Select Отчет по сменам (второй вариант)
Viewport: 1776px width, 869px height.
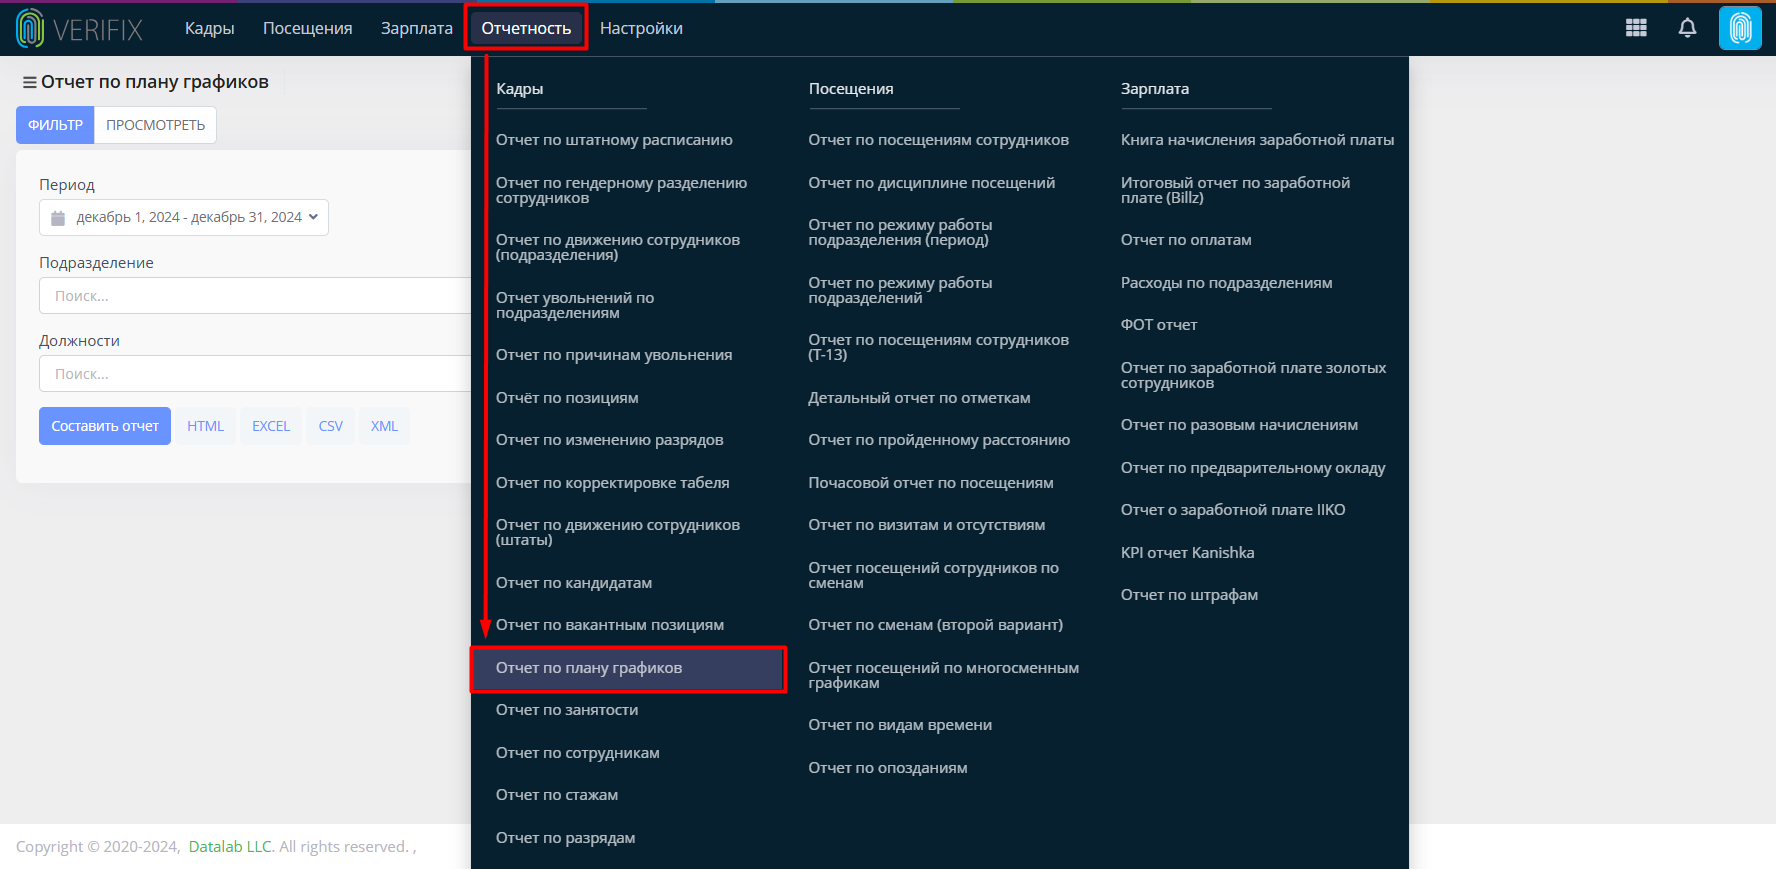click(936, 625)
